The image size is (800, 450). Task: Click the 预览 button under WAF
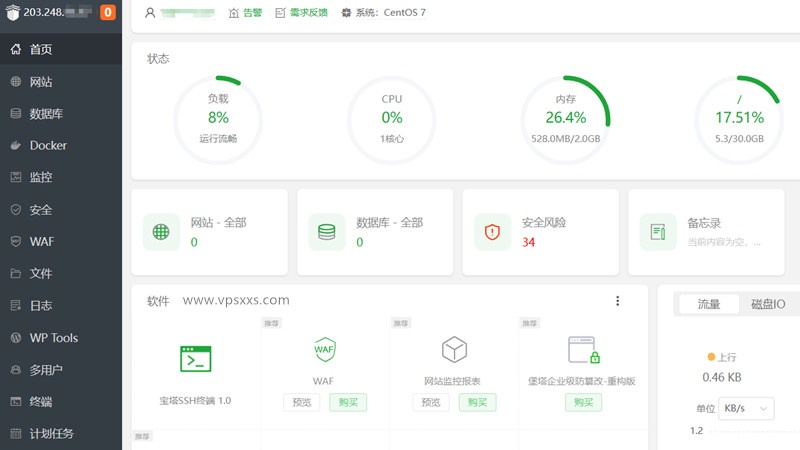tap(302, 403)
